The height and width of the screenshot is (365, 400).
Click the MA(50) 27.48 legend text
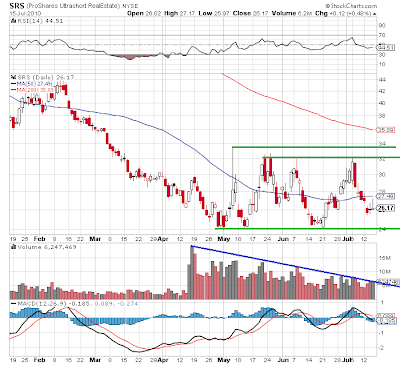click(x=34, y=84)
